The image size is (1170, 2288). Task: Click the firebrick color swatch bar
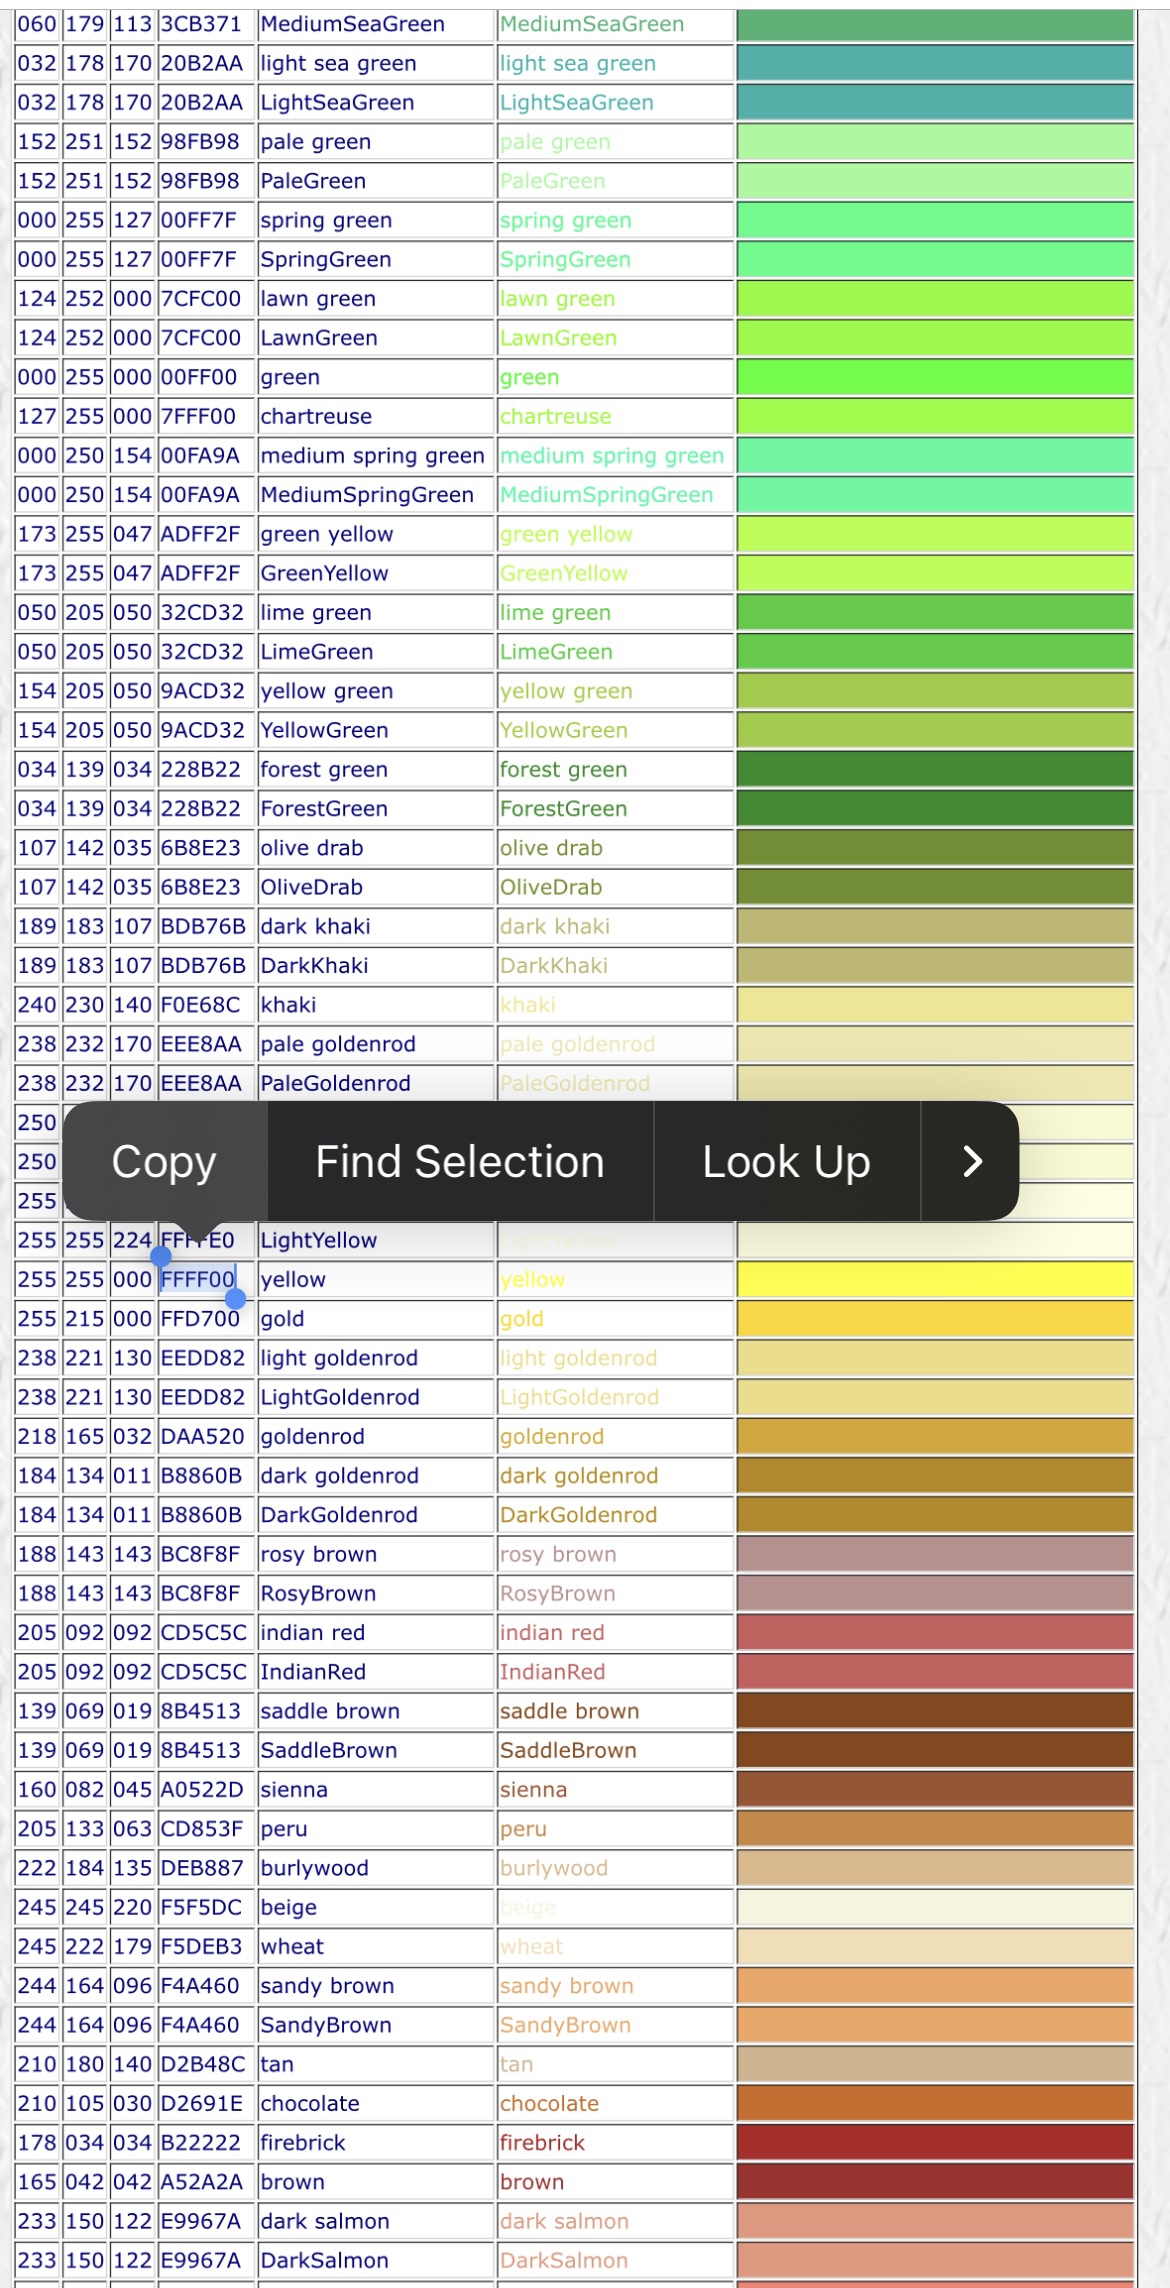[x=935, y=2142]
